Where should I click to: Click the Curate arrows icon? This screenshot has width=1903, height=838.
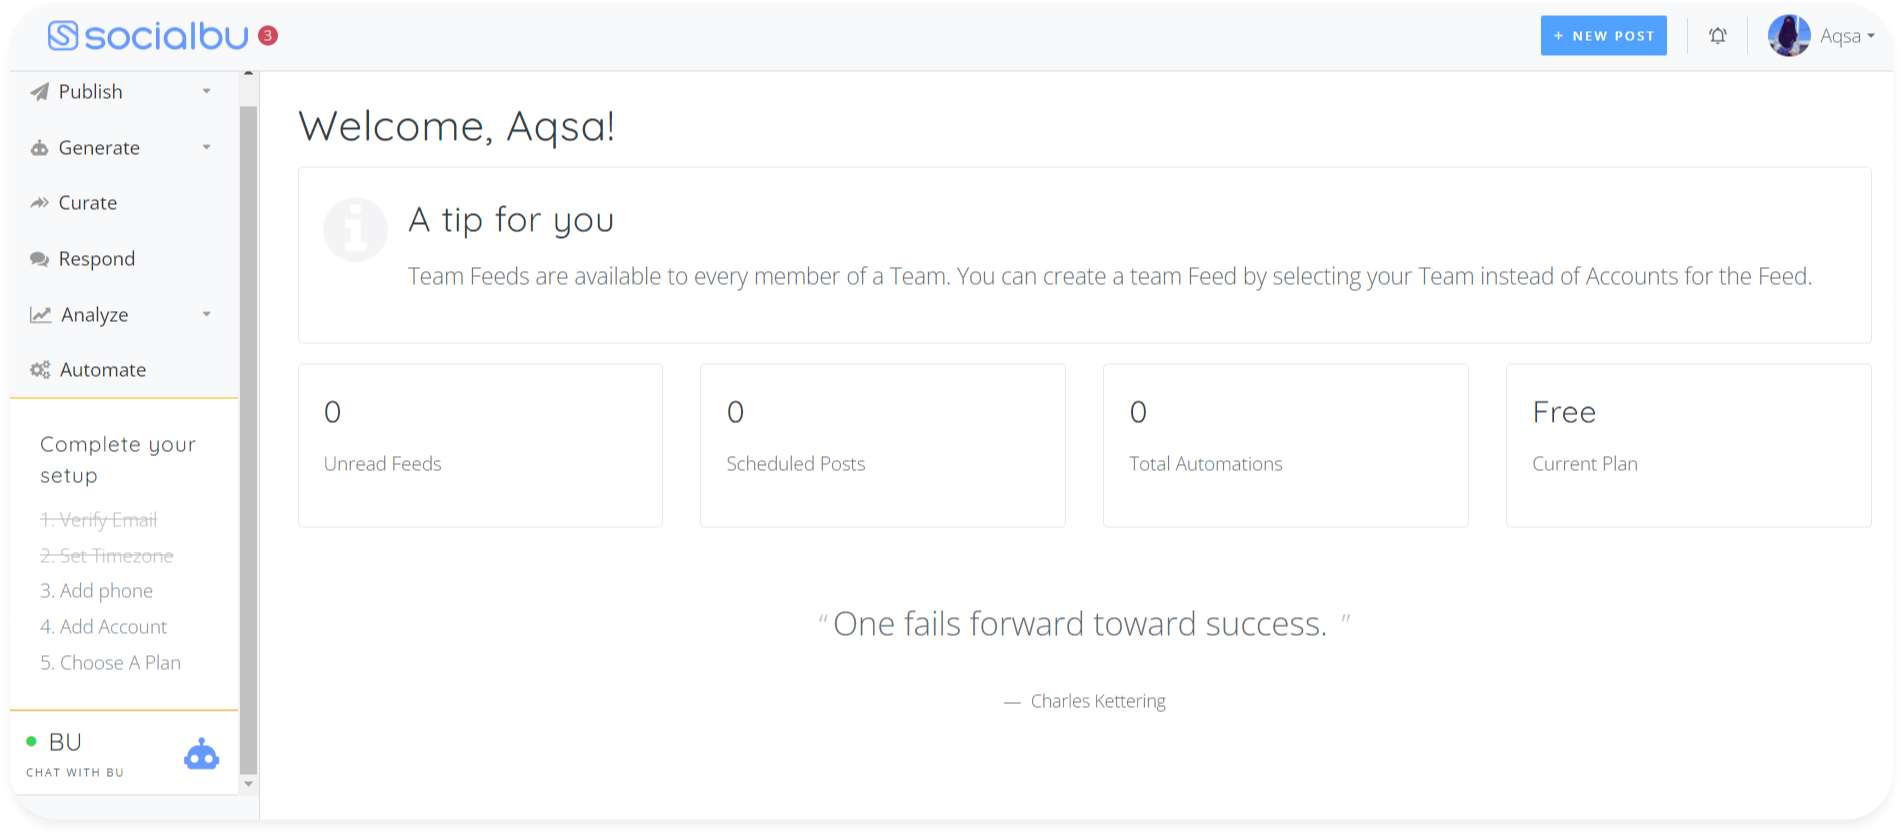[40, 203]
